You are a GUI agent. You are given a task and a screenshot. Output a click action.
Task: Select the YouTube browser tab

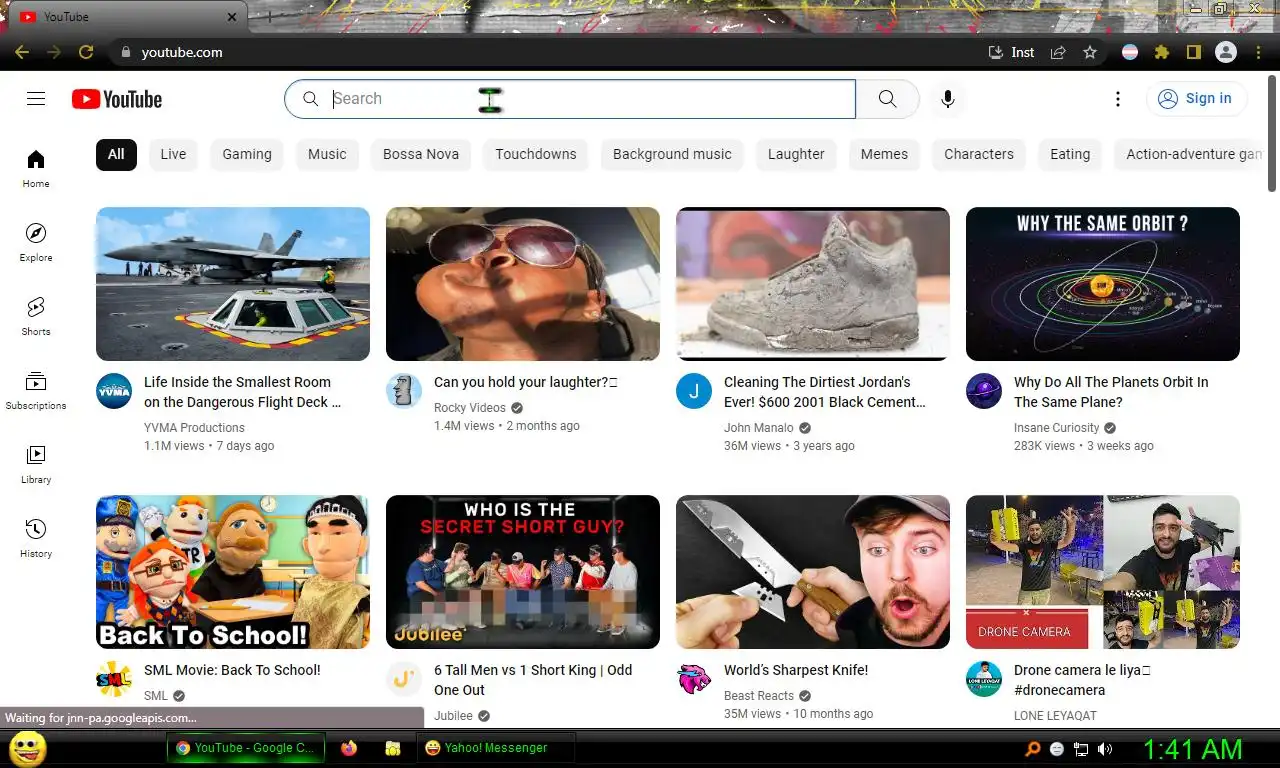click(x=130, y=17)
